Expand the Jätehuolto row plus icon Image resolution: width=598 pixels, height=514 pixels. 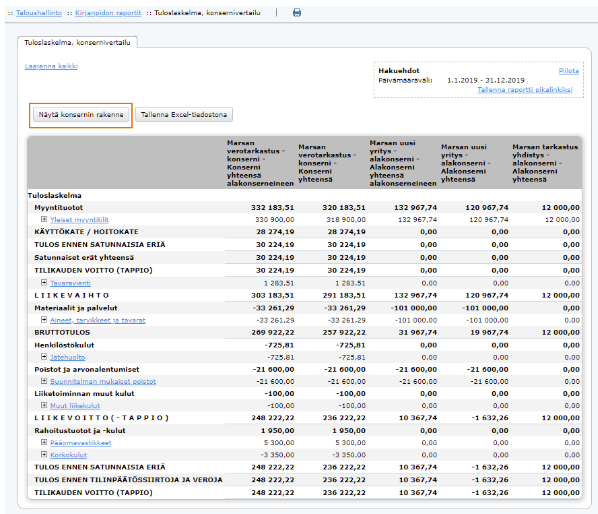(44, 357)
